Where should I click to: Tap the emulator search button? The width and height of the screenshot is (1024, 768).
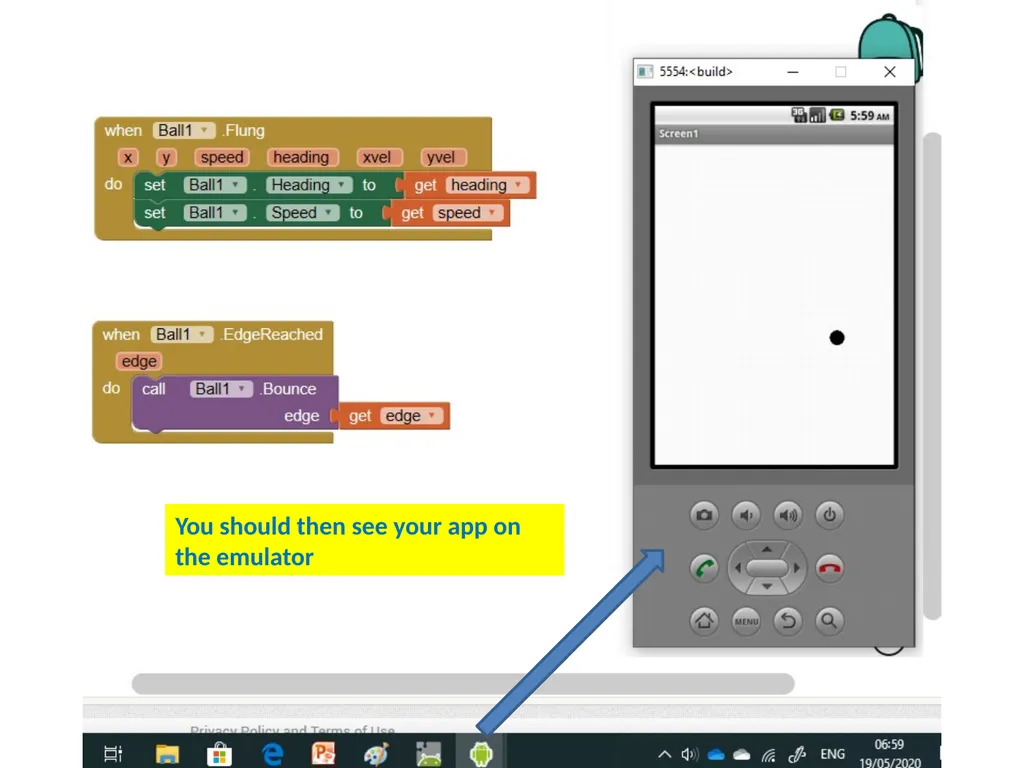click(829, 620)
